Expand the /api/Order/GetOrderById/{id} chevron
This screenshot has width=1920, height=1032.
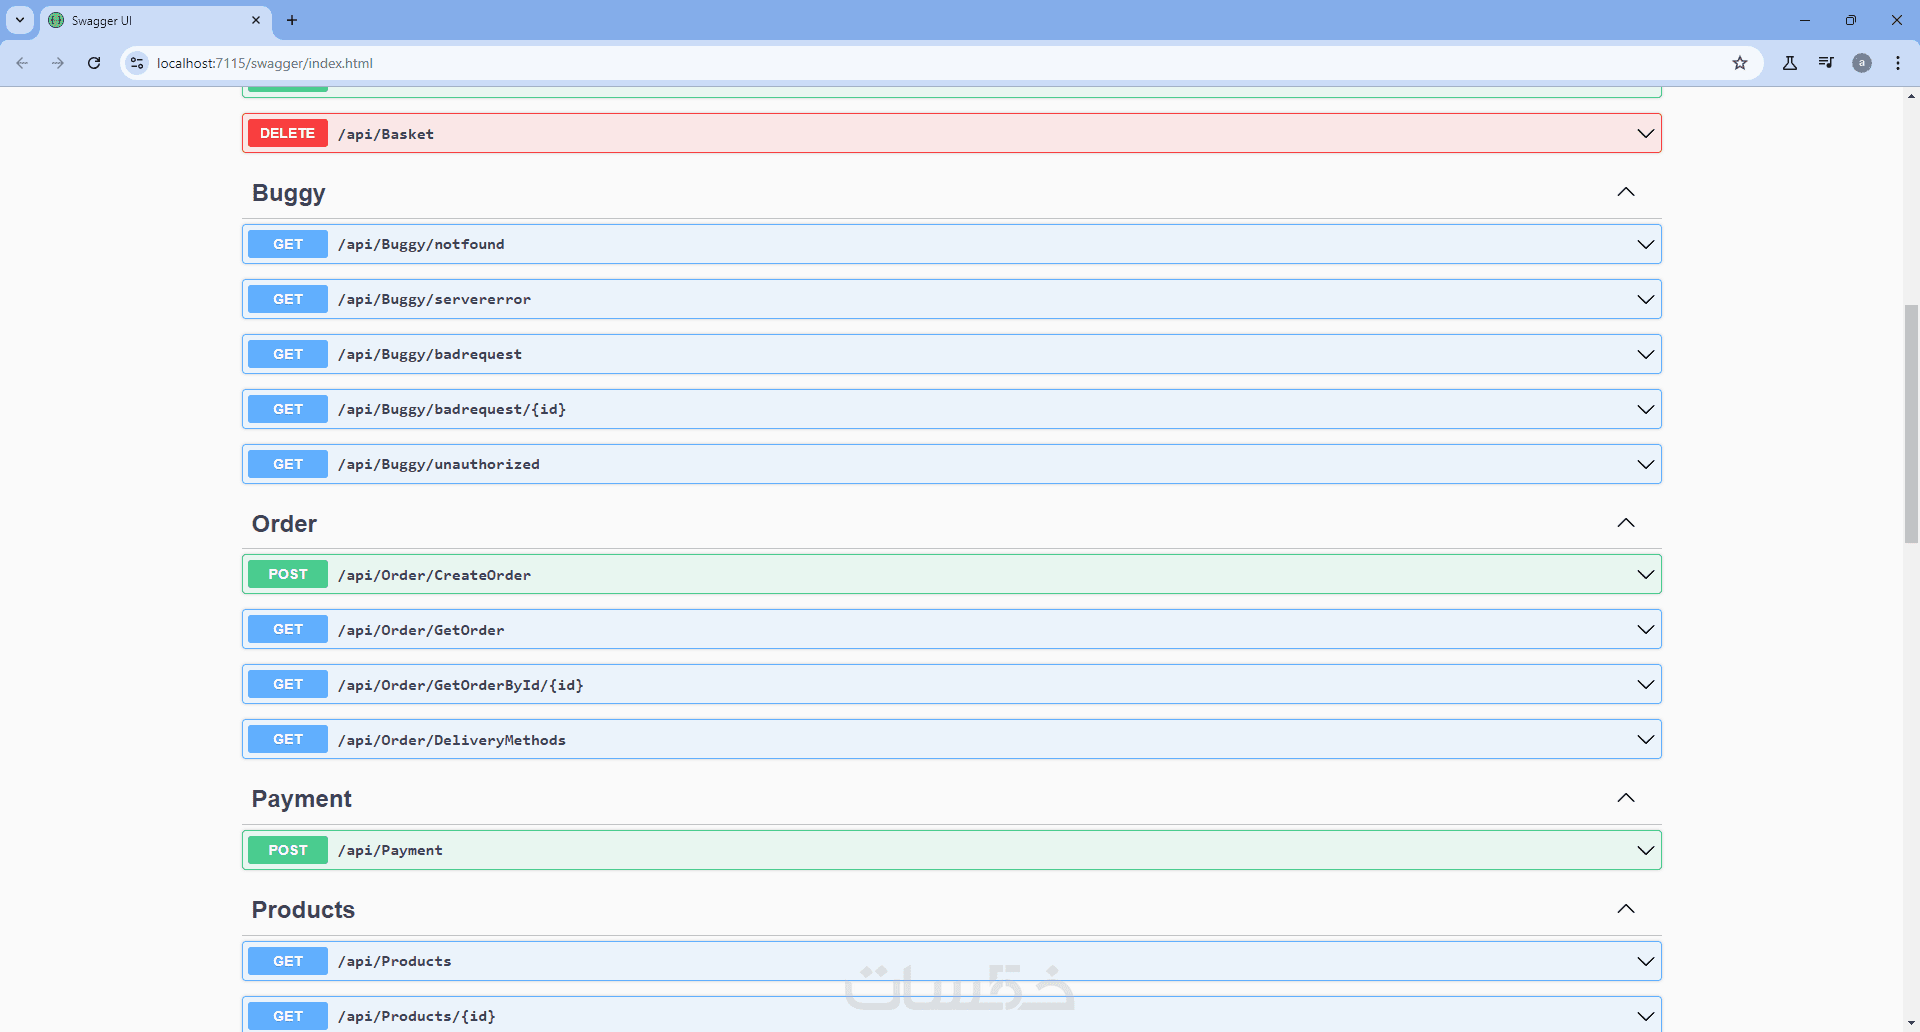tap(1646, 684)
